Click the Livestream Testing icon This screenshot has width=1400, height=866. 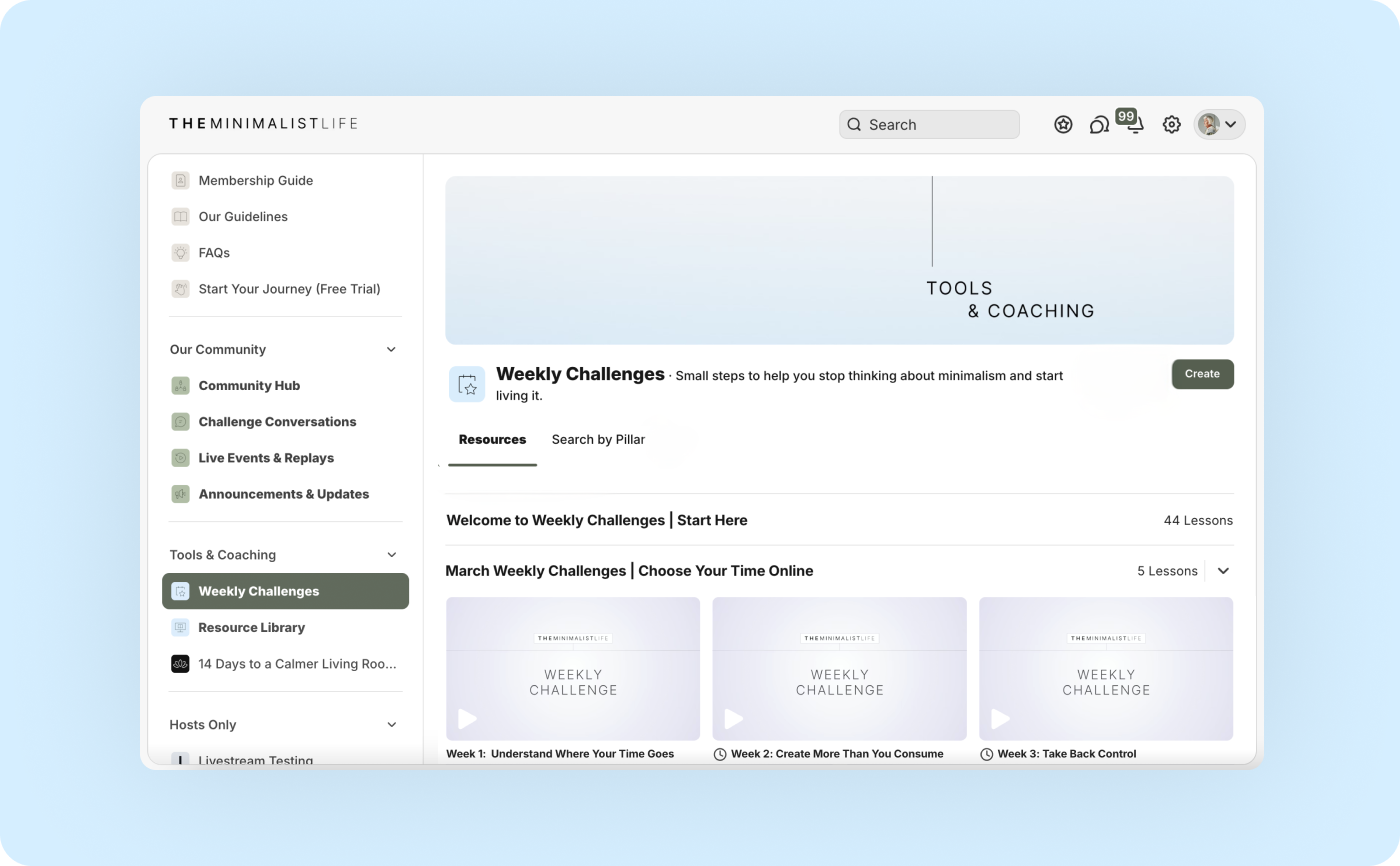coord(180,760)
